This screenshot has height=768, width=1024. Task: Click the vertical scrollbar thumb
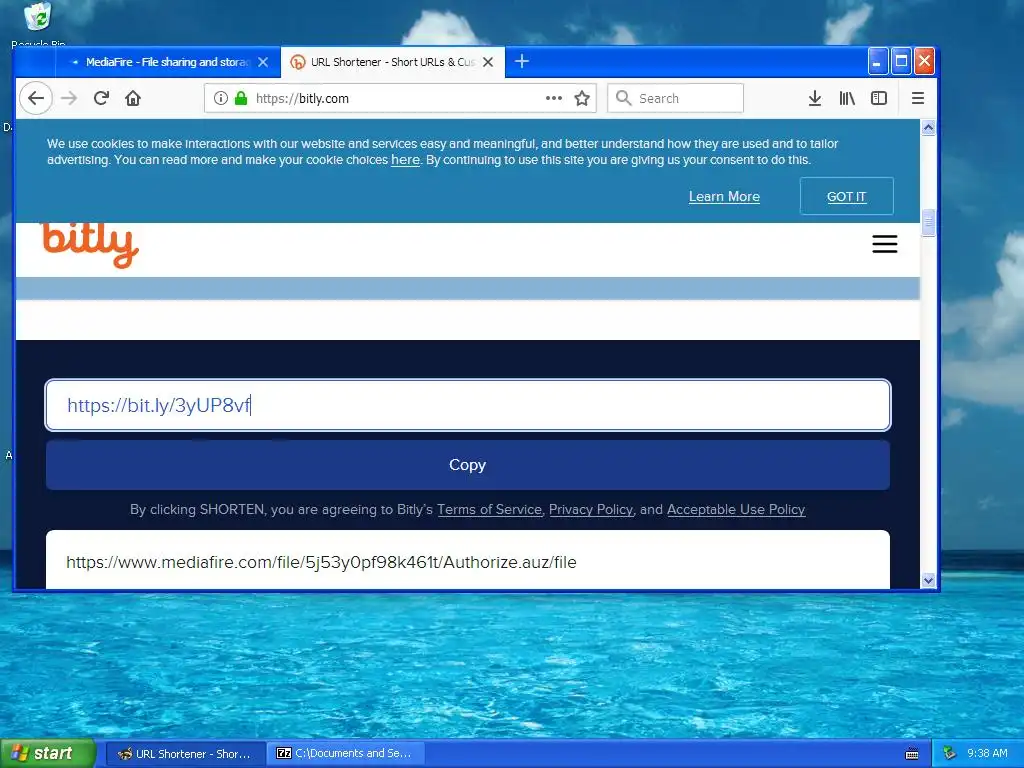pyautogui.click(x=928, y=223)
